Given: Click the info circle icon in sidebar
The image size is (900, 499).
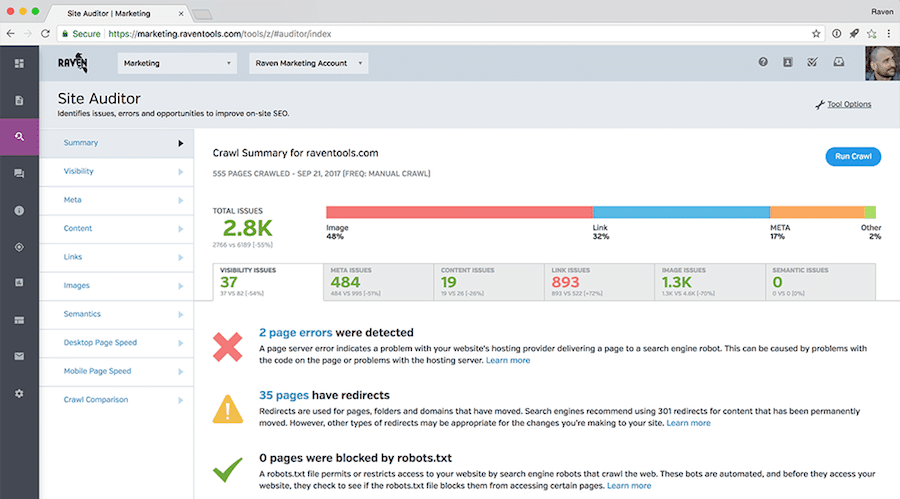Looking at the screenshot, I should [19, 211].
